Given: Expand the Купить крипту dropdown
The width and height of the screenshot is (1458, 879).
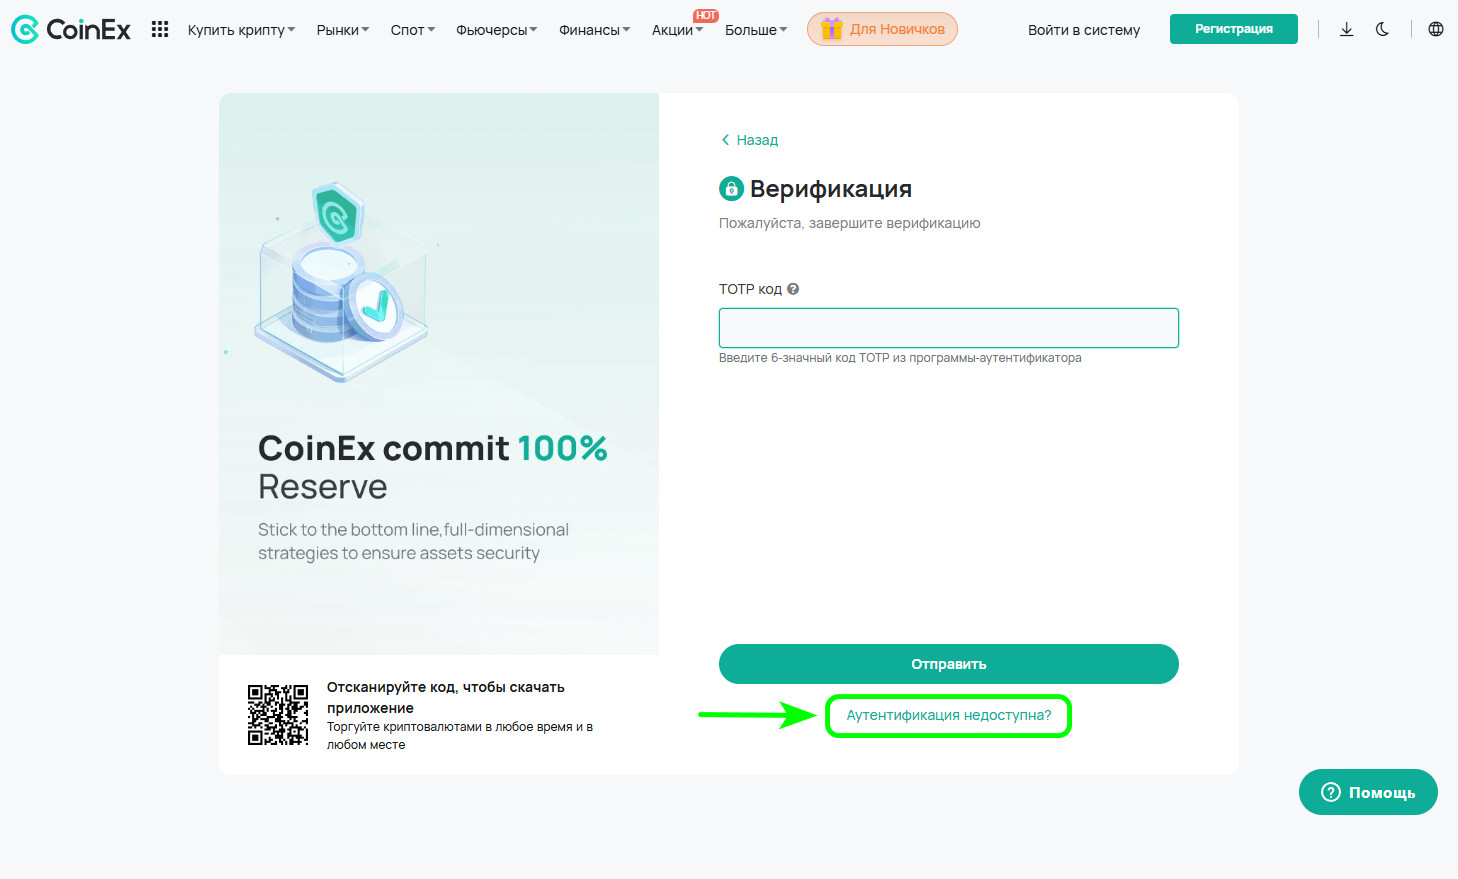Looking at the screenshot, I should pos(241,30).
